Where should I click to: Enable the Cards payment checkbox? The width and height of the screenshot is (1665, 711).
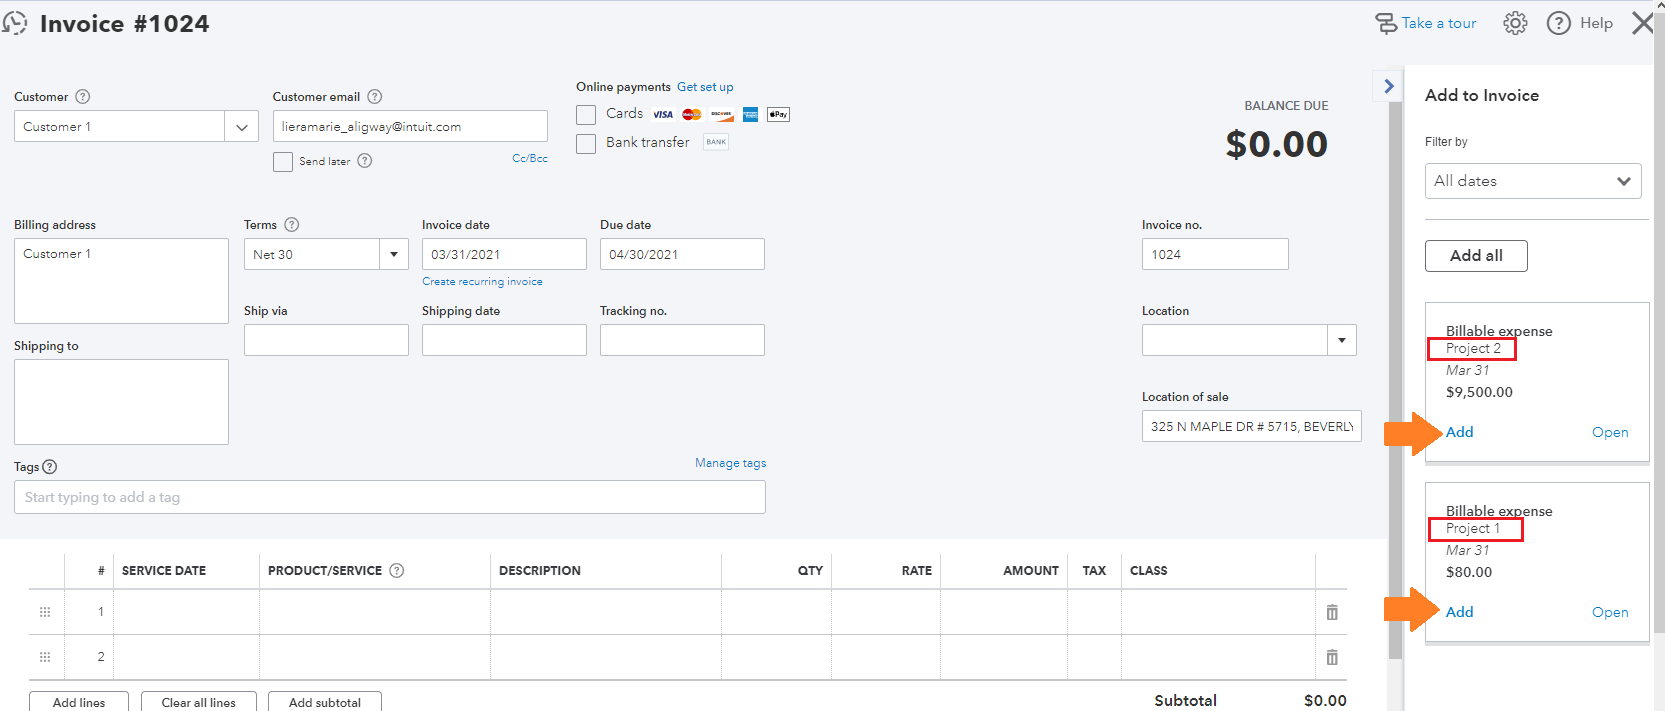(586, 115)
